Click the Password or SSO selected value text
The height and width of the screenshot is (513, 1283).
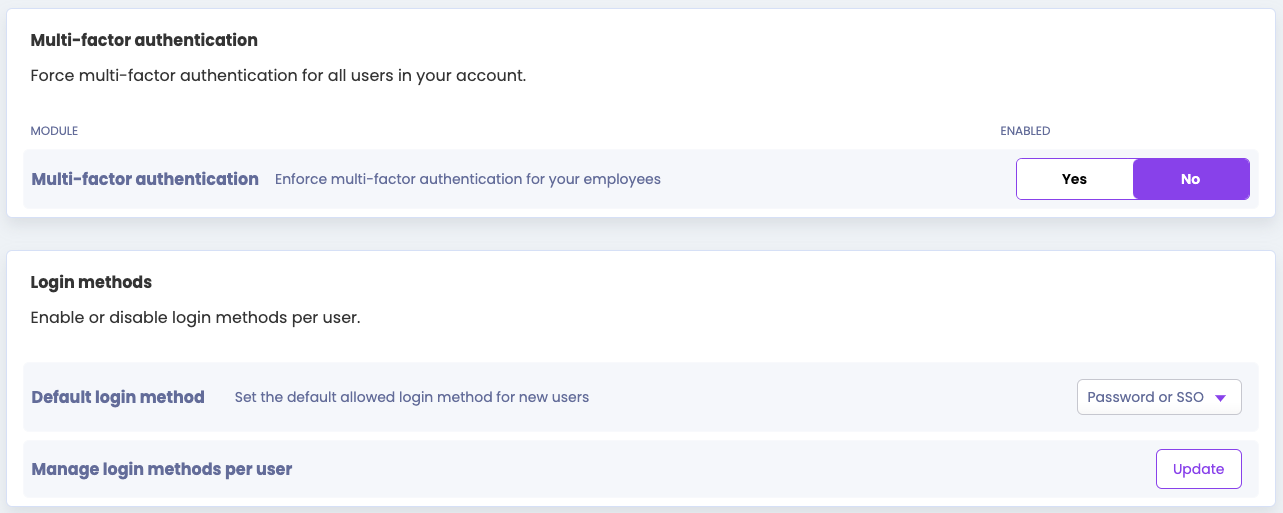(1145, 397)
